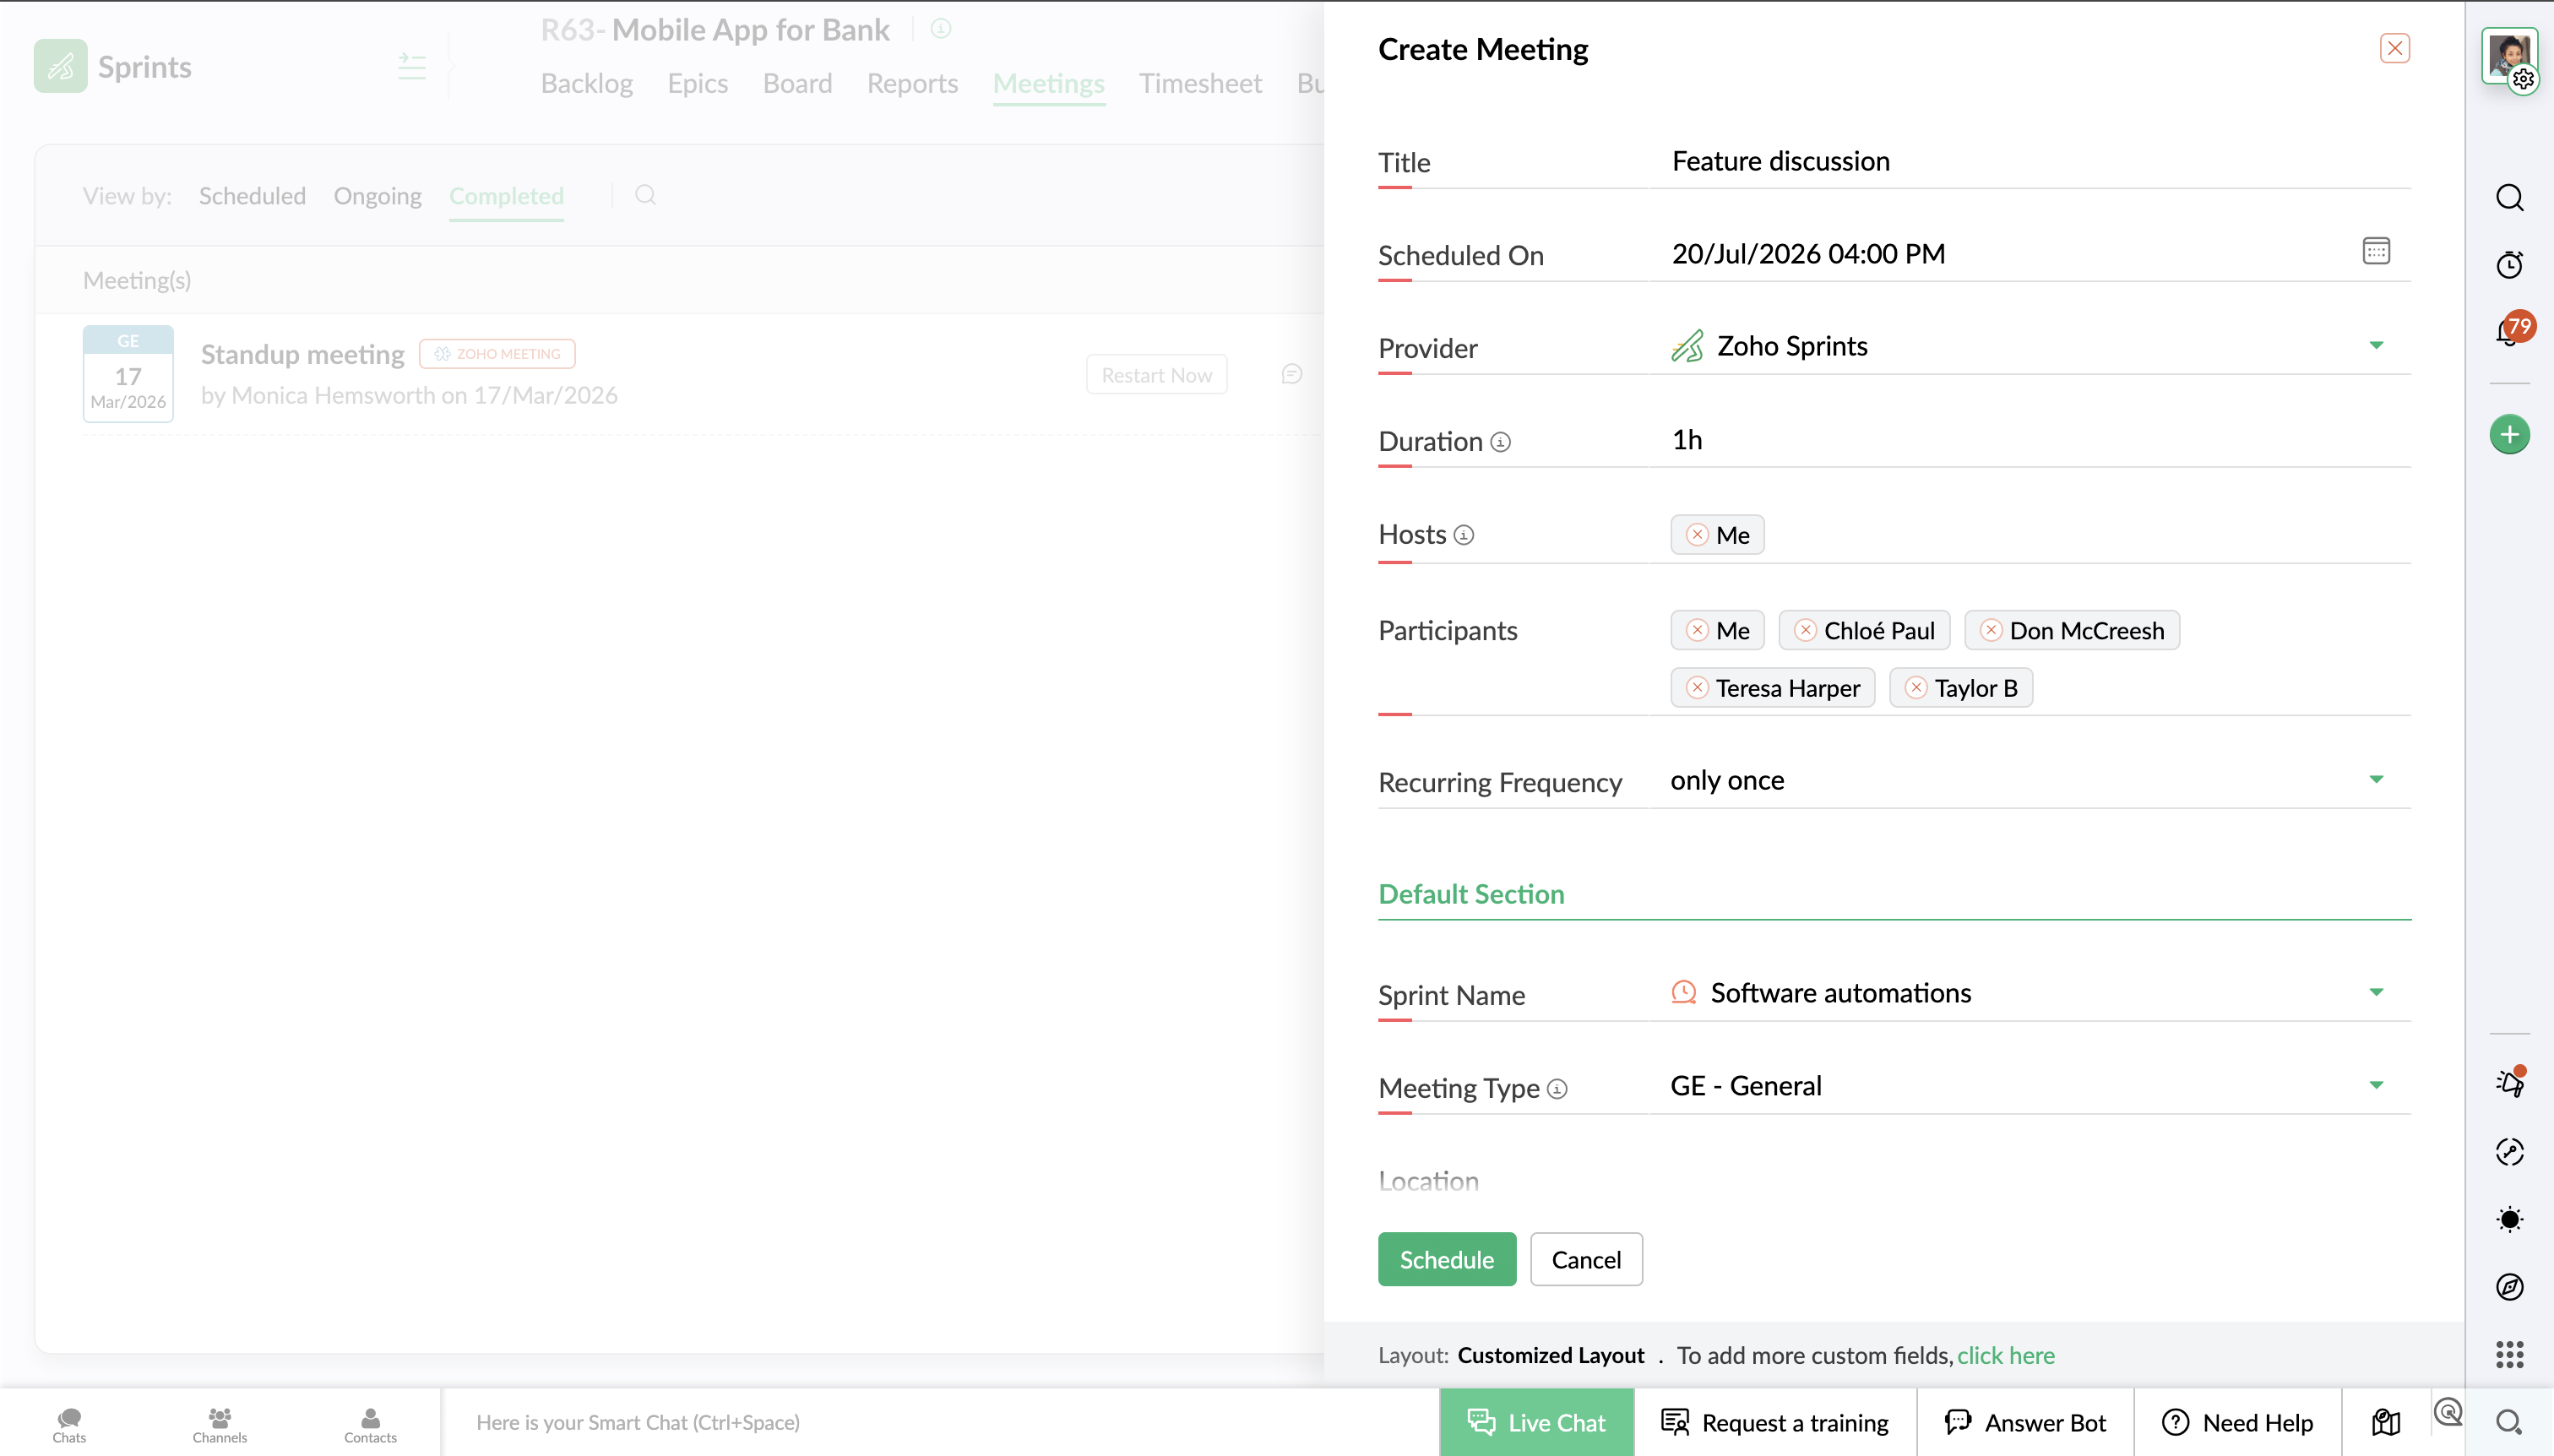Open global search in right sidebar

(x=2509, y=197)
